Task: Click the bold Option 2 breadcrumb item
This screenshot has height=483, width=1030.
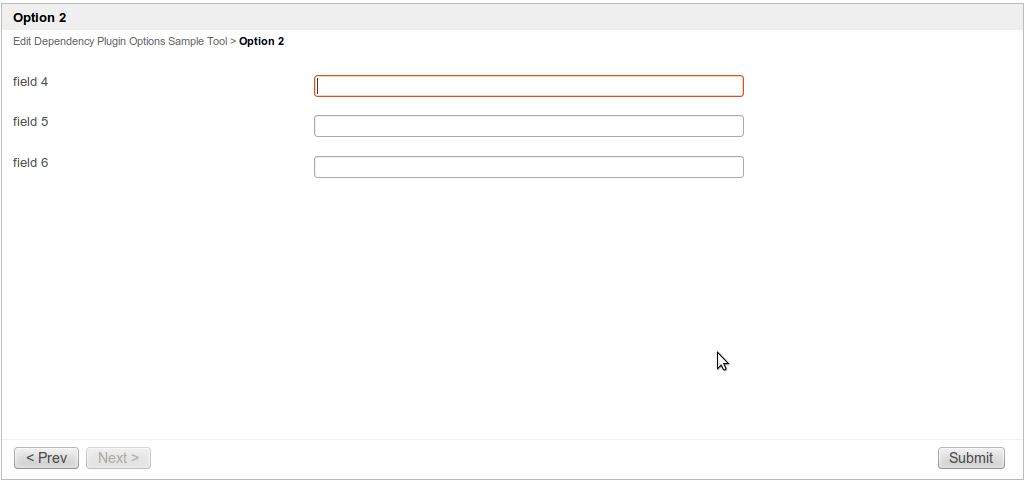Action: (261, 41)
